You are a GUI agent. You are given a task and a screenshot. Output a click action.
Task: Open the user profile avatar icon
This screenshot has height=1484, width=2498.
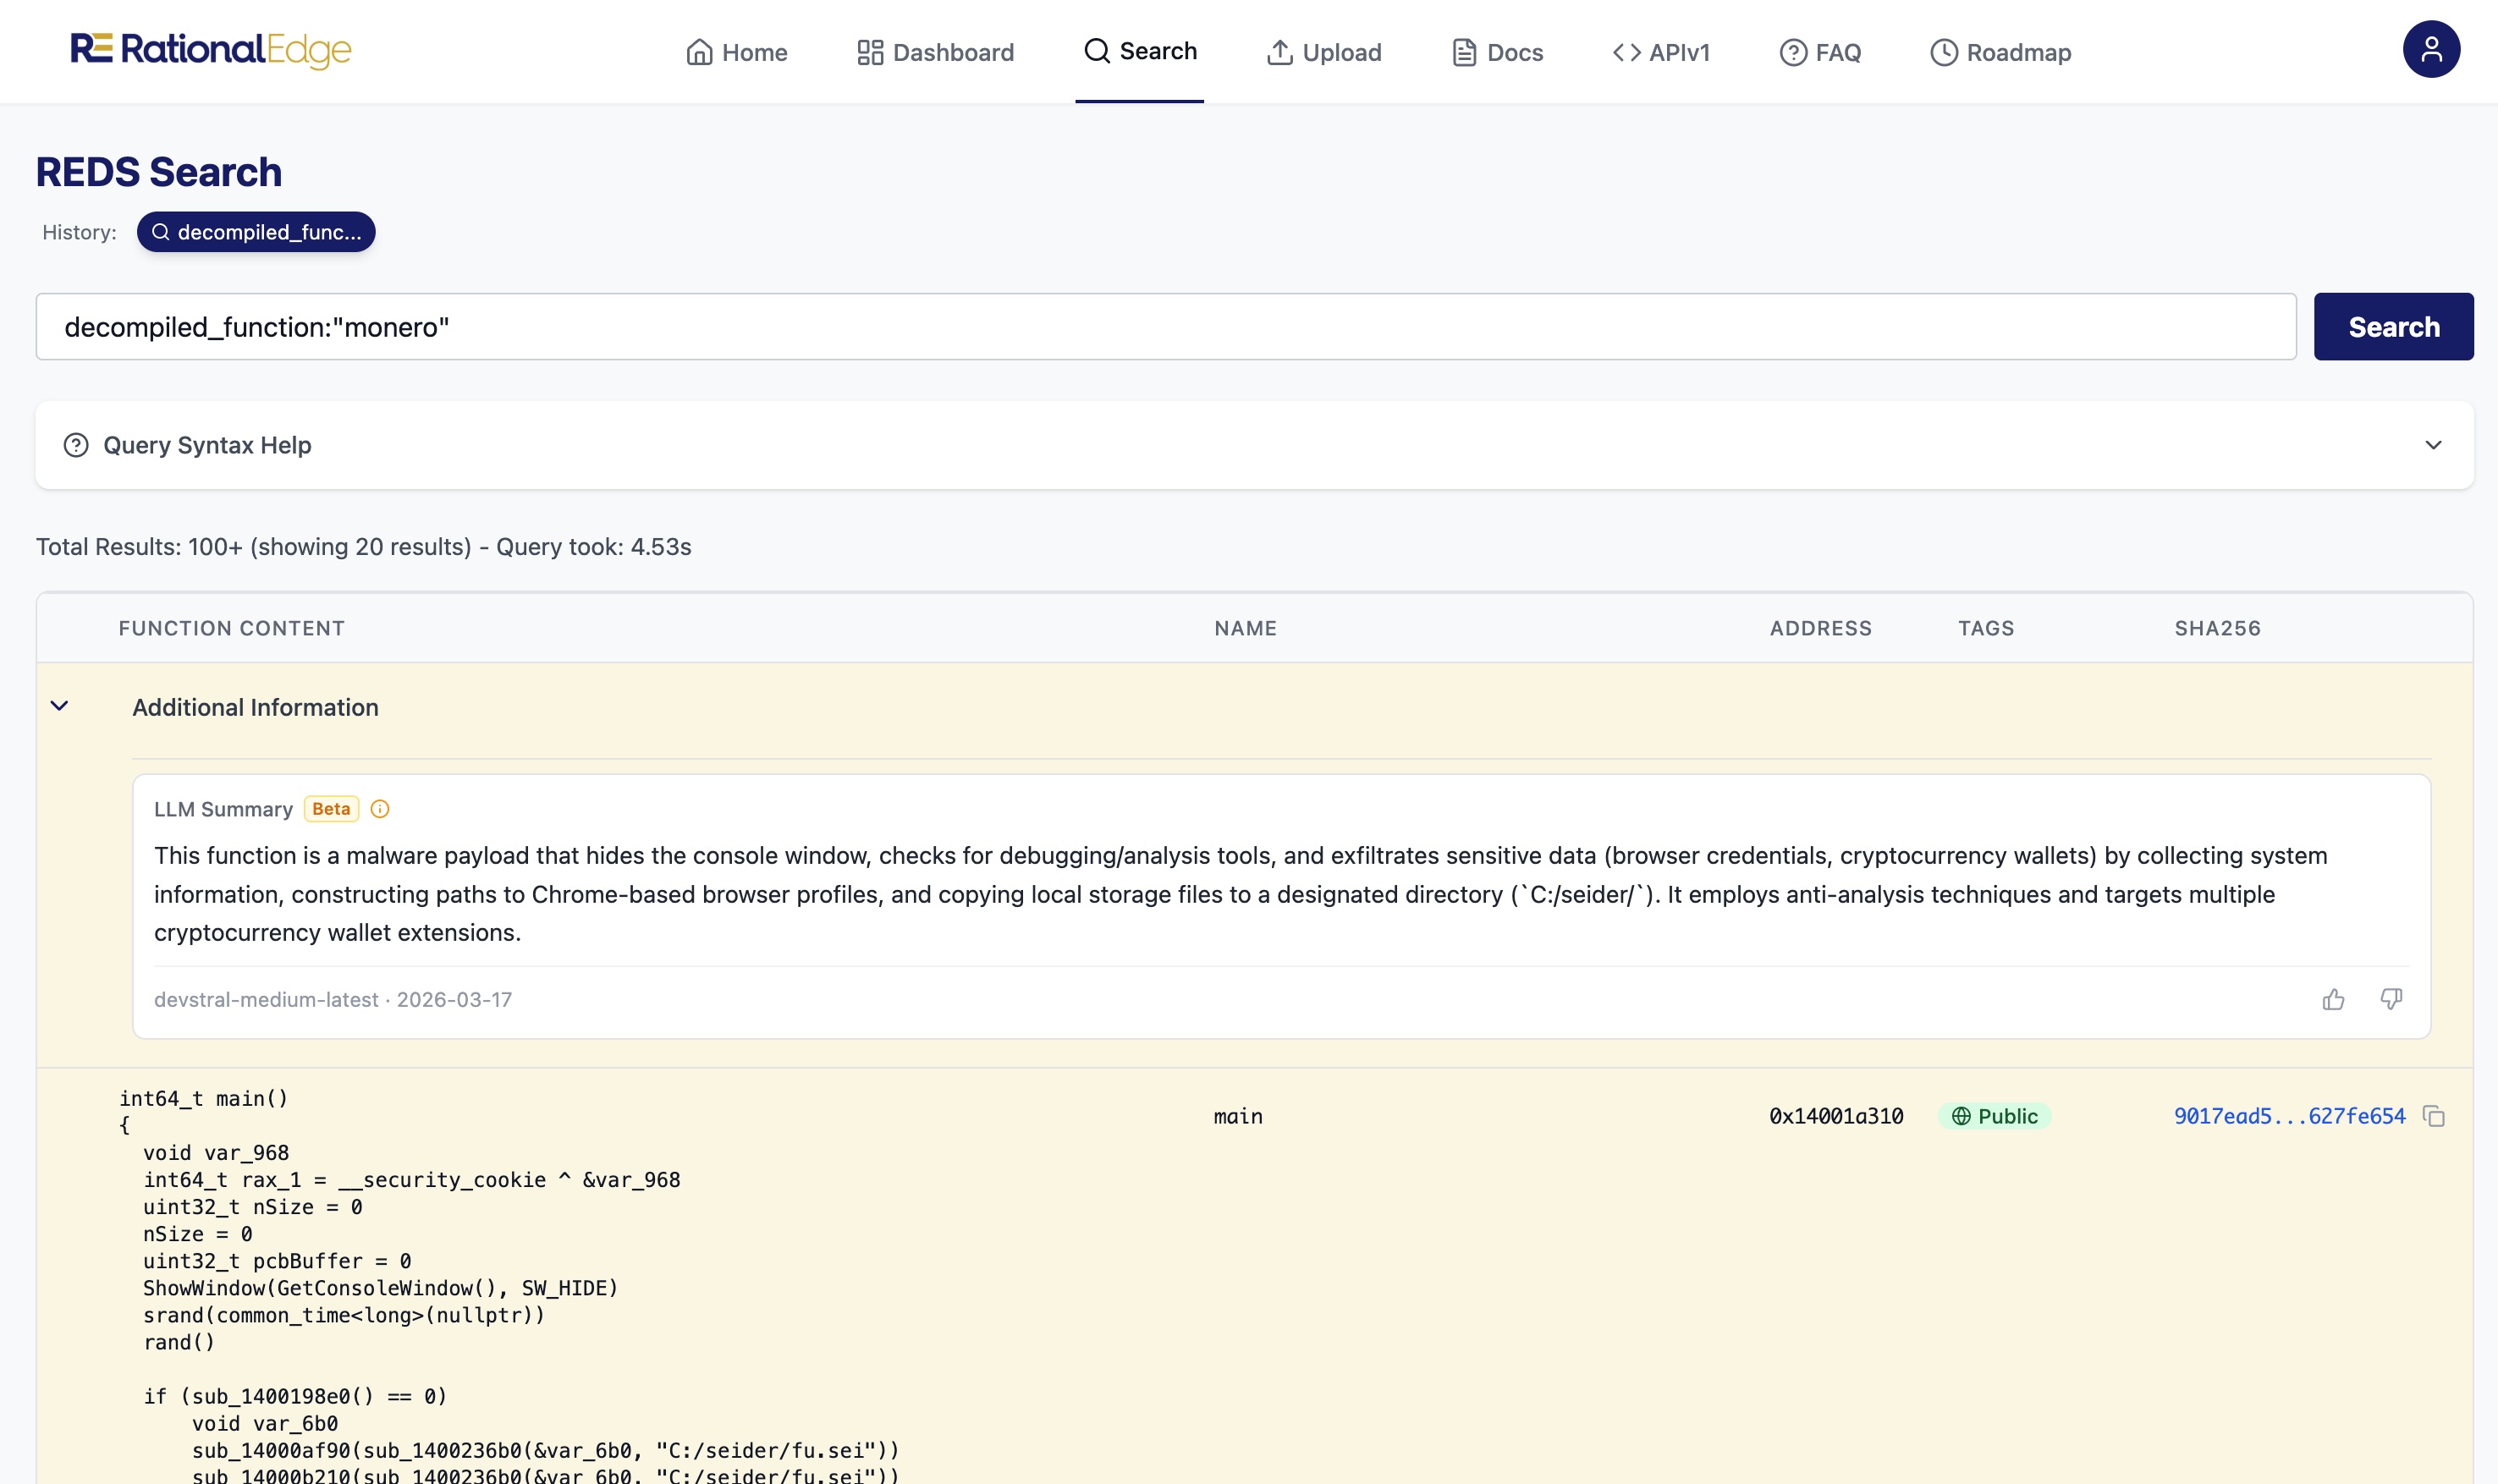(2430, 50)
